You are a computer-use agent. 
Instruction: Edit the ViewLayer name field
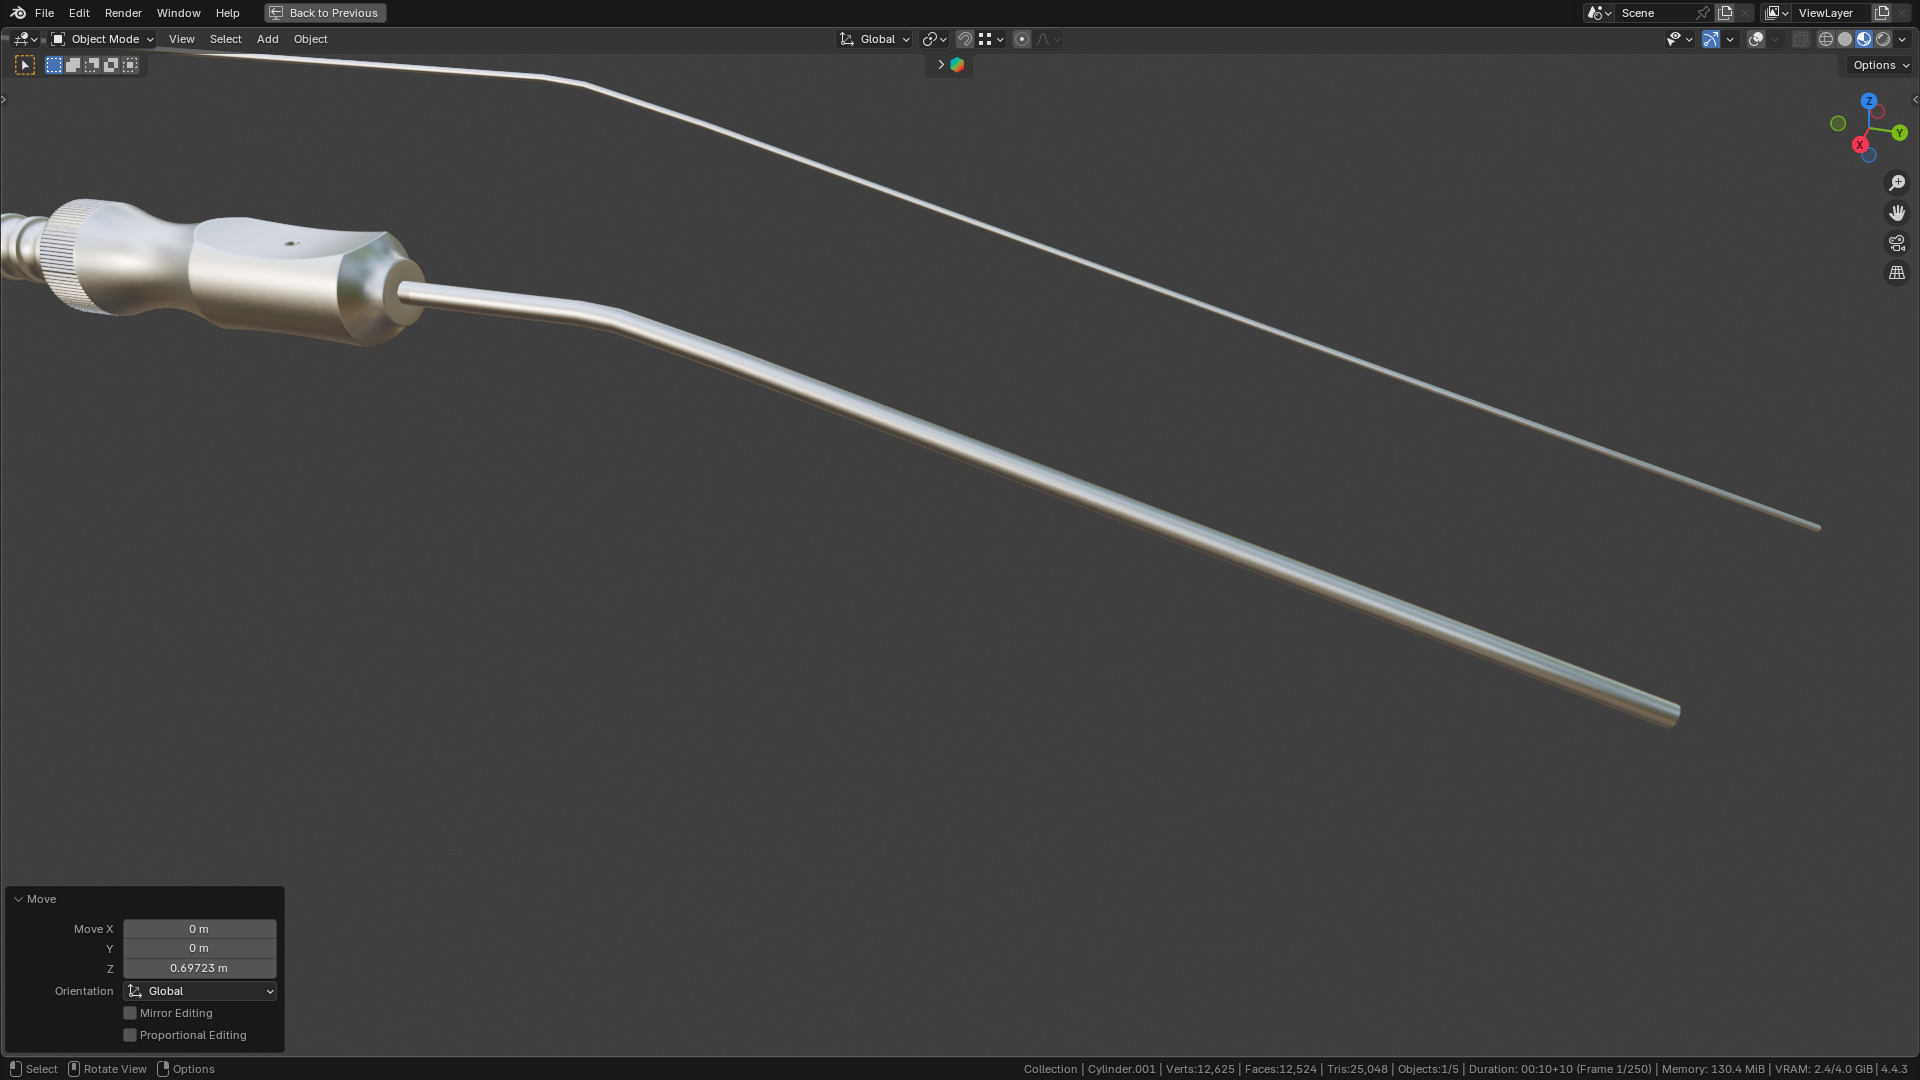(1832, 13)
